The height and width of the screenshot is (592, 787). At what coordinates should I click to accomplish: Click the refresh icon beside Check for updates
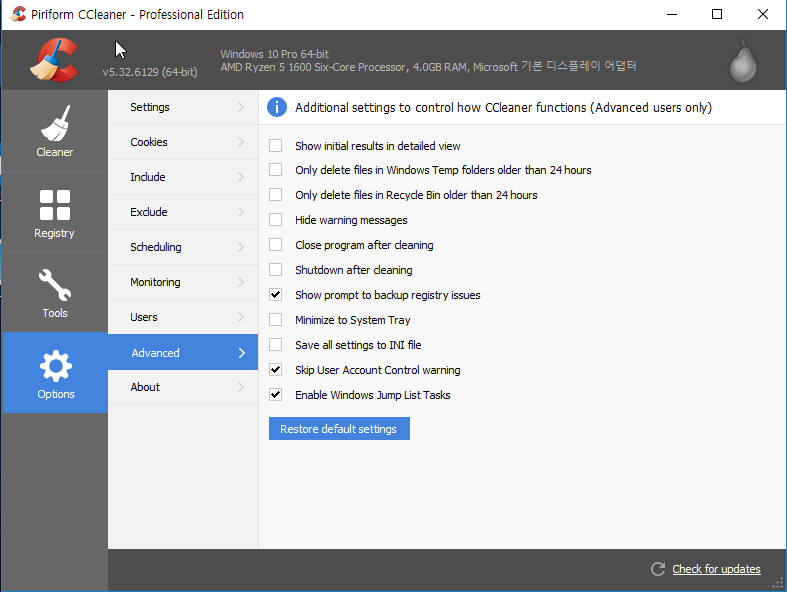point(658,569)
